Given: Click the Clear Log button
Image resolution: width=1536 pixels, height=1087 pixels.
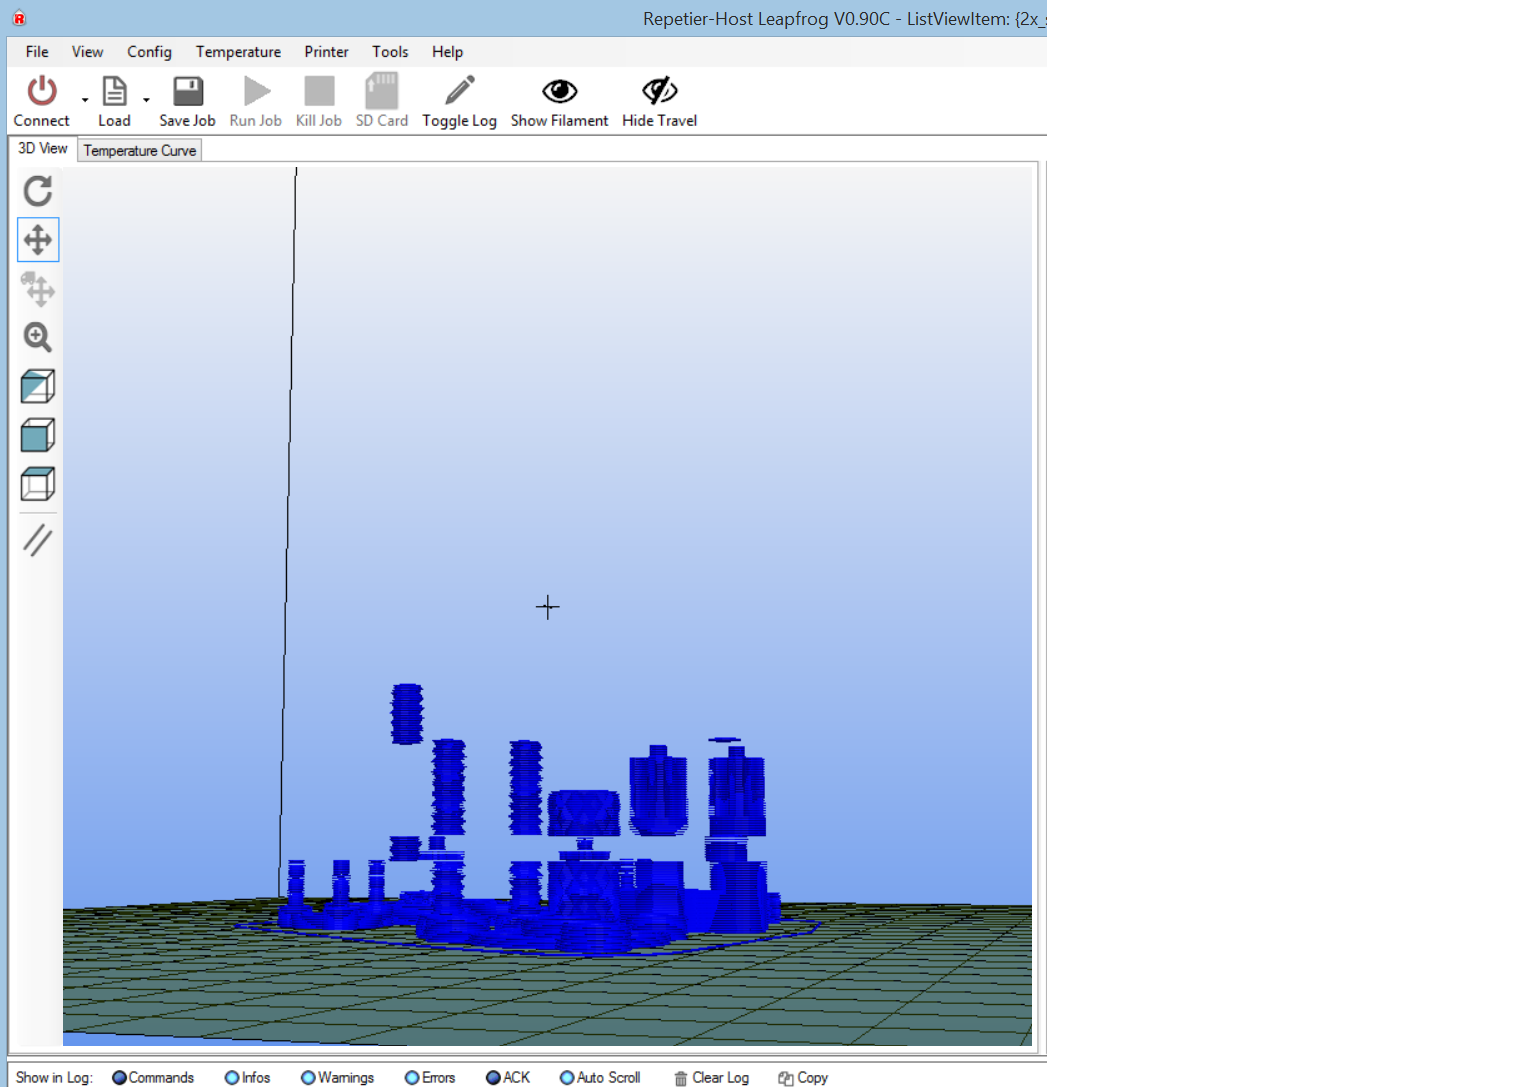Looking at the screenshot, I should coord(711,1077).
